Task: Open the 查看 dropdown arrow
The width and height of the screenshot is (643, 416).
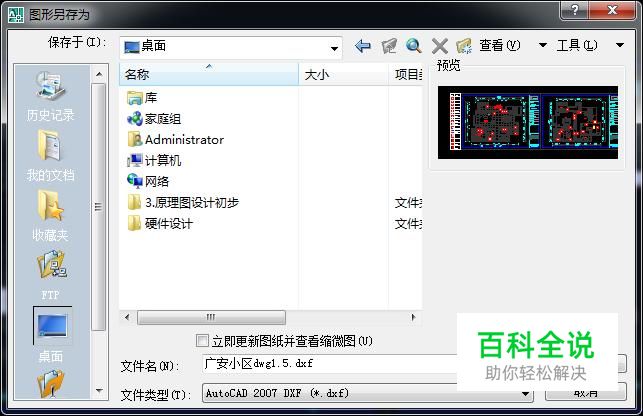Action: click(x=543, y=45)
